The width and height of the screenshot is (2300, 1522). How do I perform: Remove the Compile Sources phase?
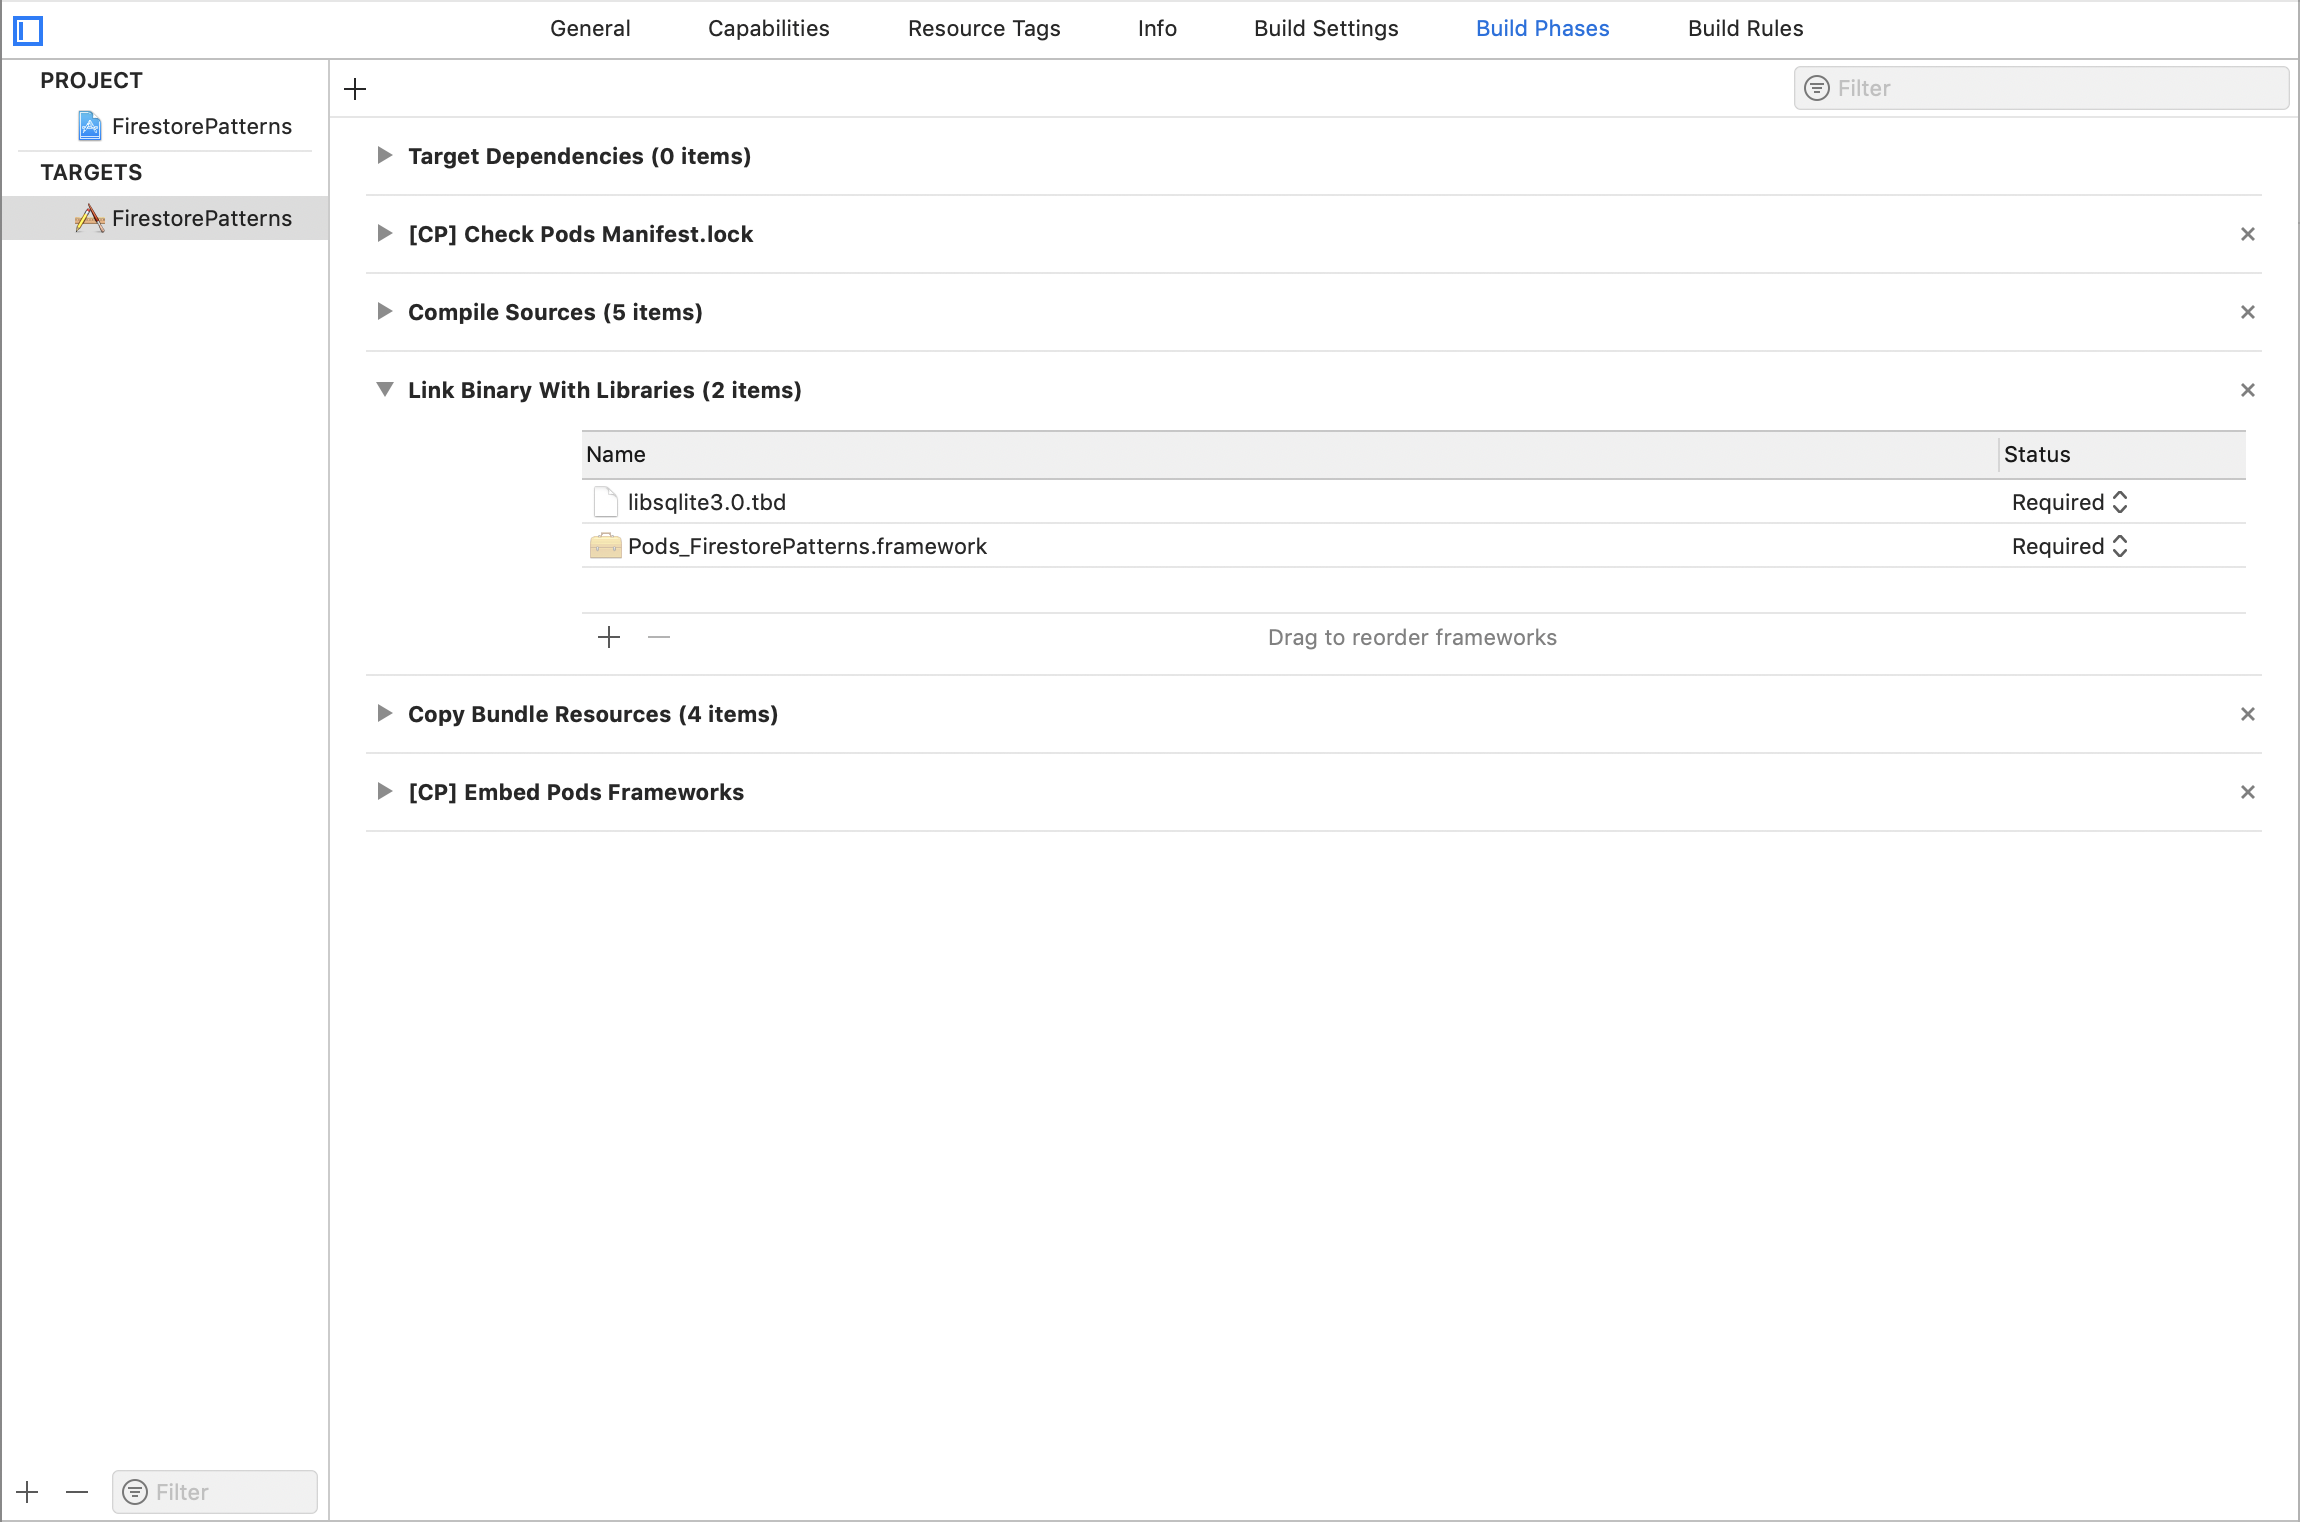(x=2247, y=312)
